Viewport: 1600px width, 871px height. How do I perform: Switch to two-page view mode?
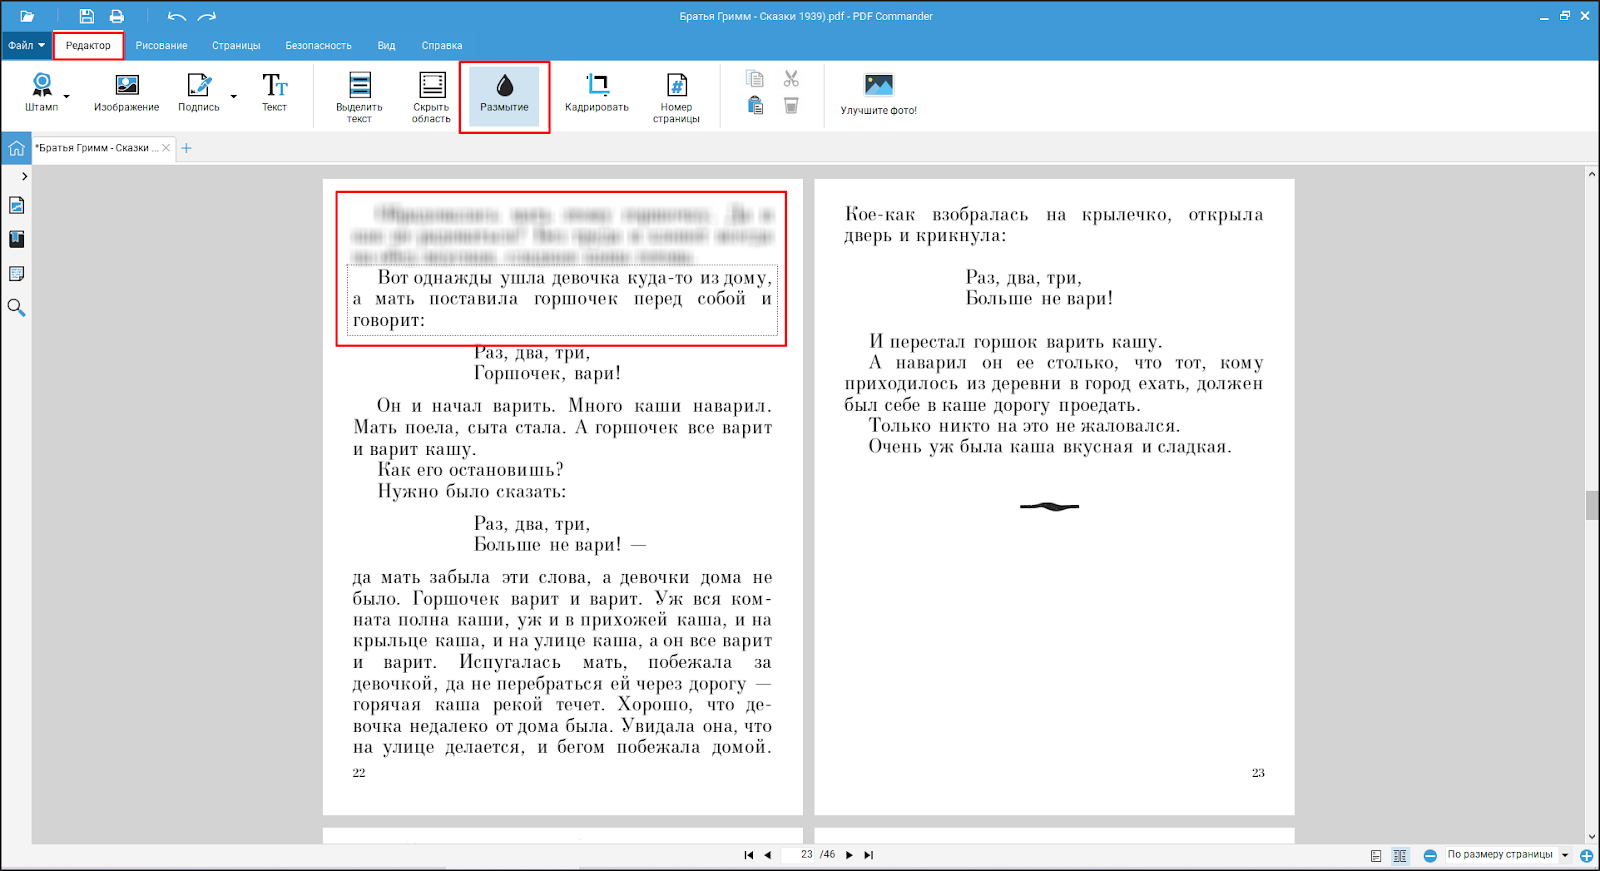(1400, 856)
